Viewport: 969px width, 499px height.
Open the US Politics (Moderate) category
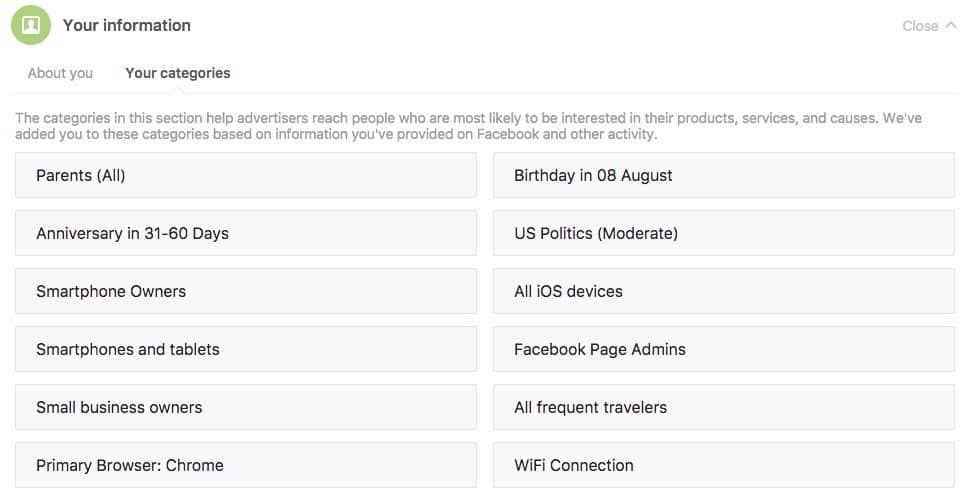724,233
